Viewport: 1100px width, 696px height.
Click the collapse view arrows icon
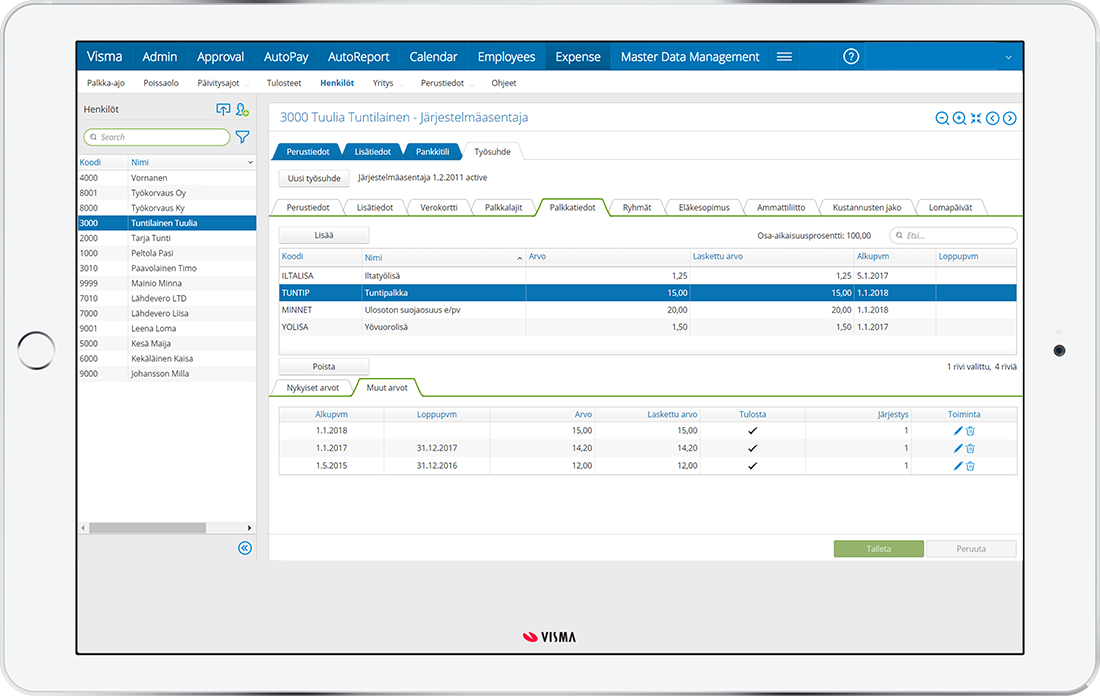click(976, 118)
